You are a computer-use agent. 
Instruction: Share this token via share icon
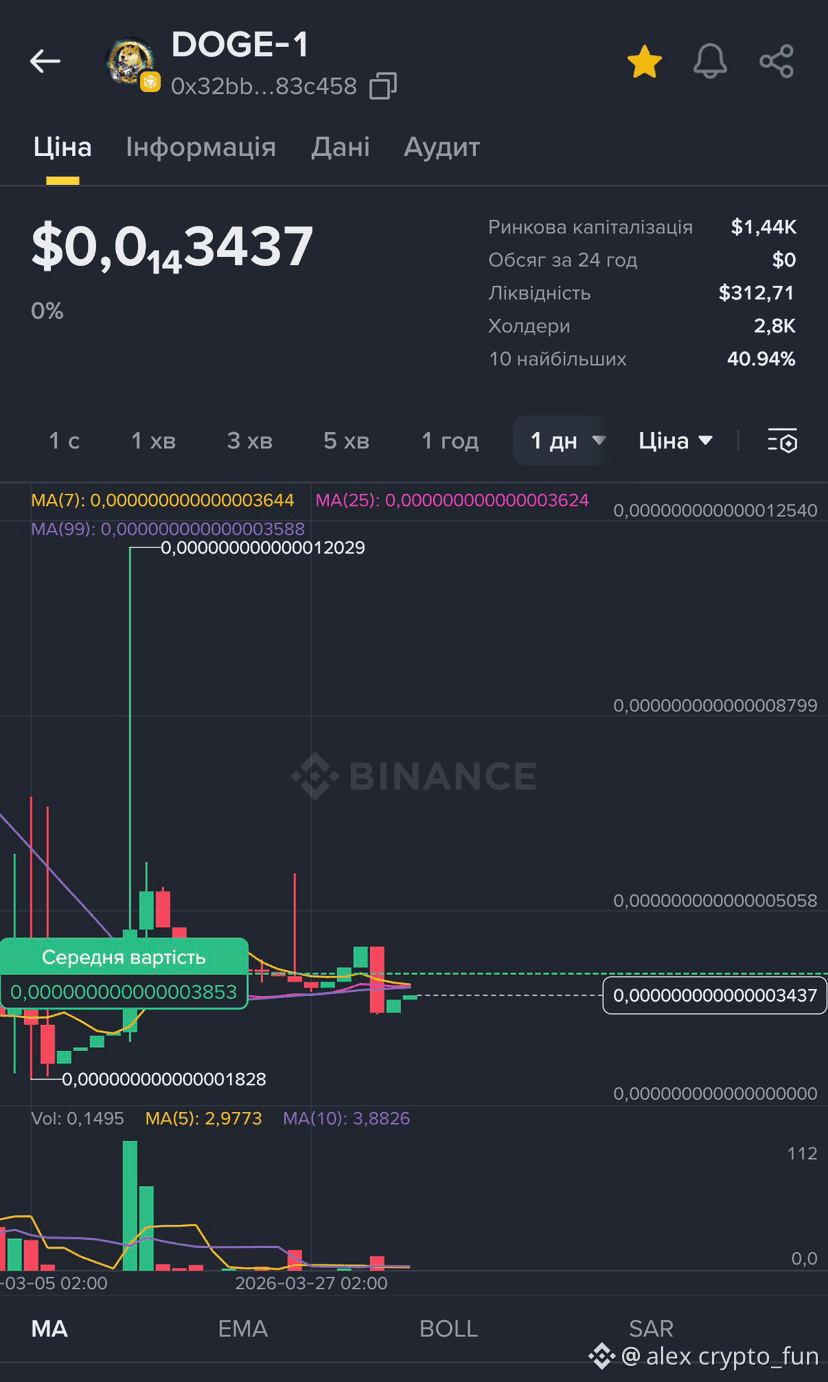(776, 62)
